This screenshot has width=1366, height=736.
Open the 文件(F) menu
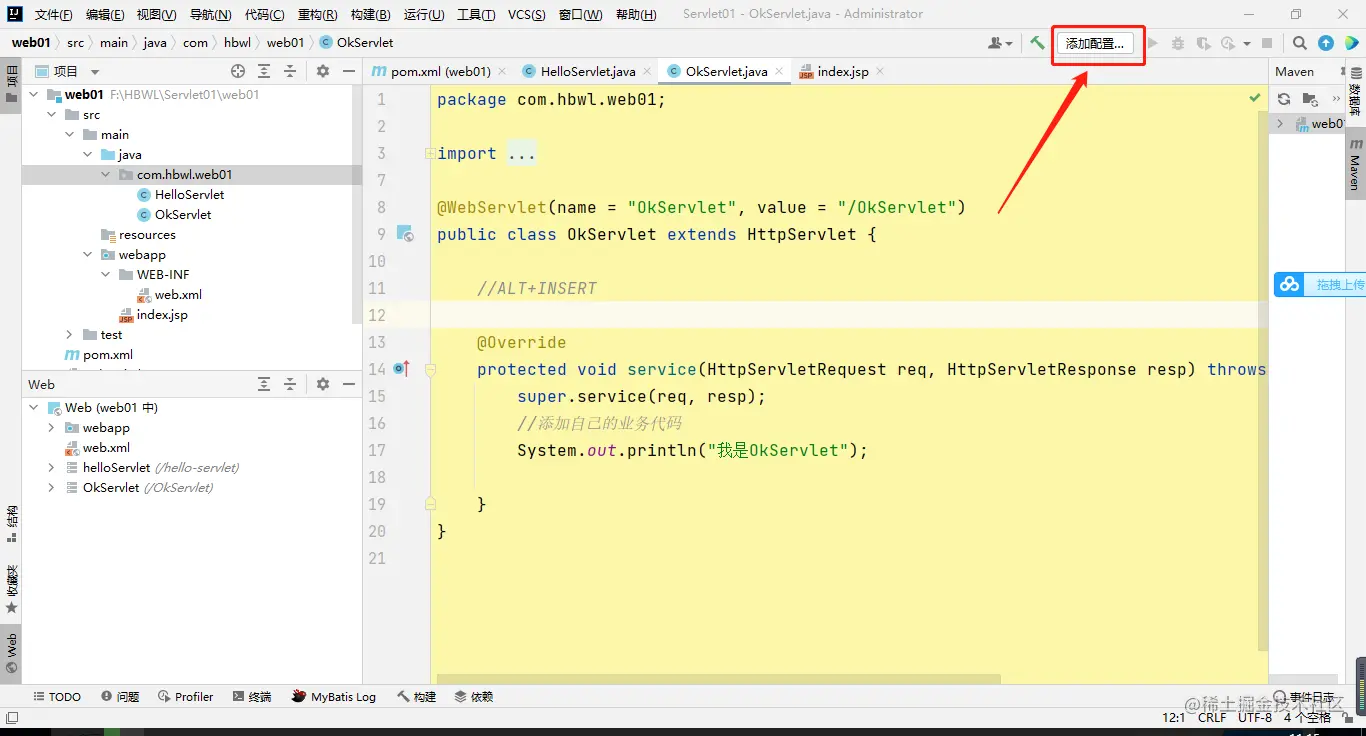(54, 14)
